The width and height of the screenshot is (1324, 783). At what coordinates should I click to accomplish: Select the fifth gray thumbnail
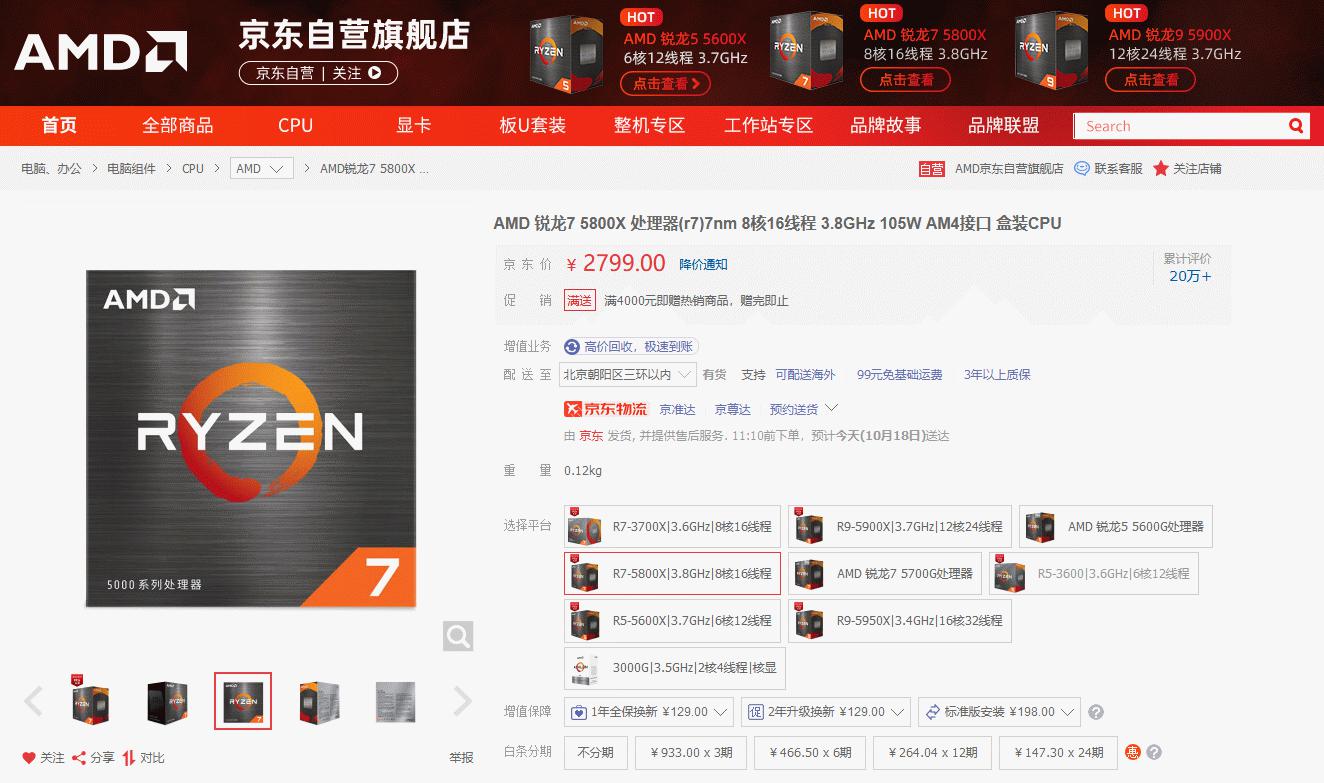[x=395, y=701]
